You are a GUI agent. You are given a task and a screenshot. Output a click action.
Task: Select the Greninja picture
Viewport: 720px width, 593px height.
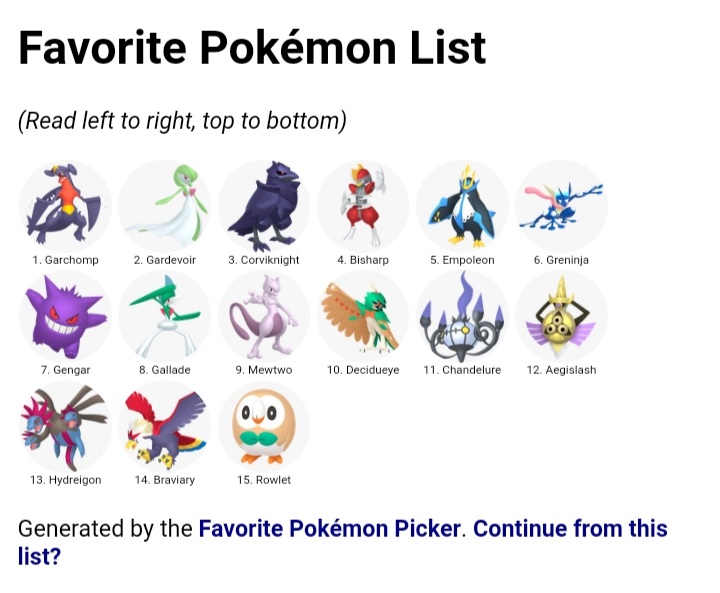[561, 205]
